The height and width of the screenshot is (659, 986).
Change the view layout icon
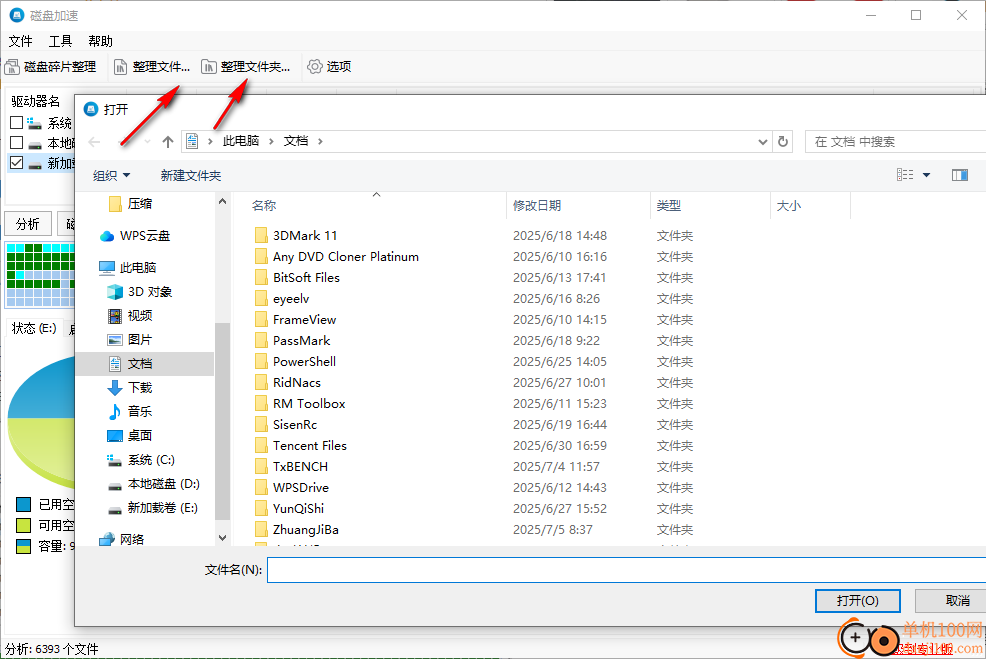coord(905,175)
